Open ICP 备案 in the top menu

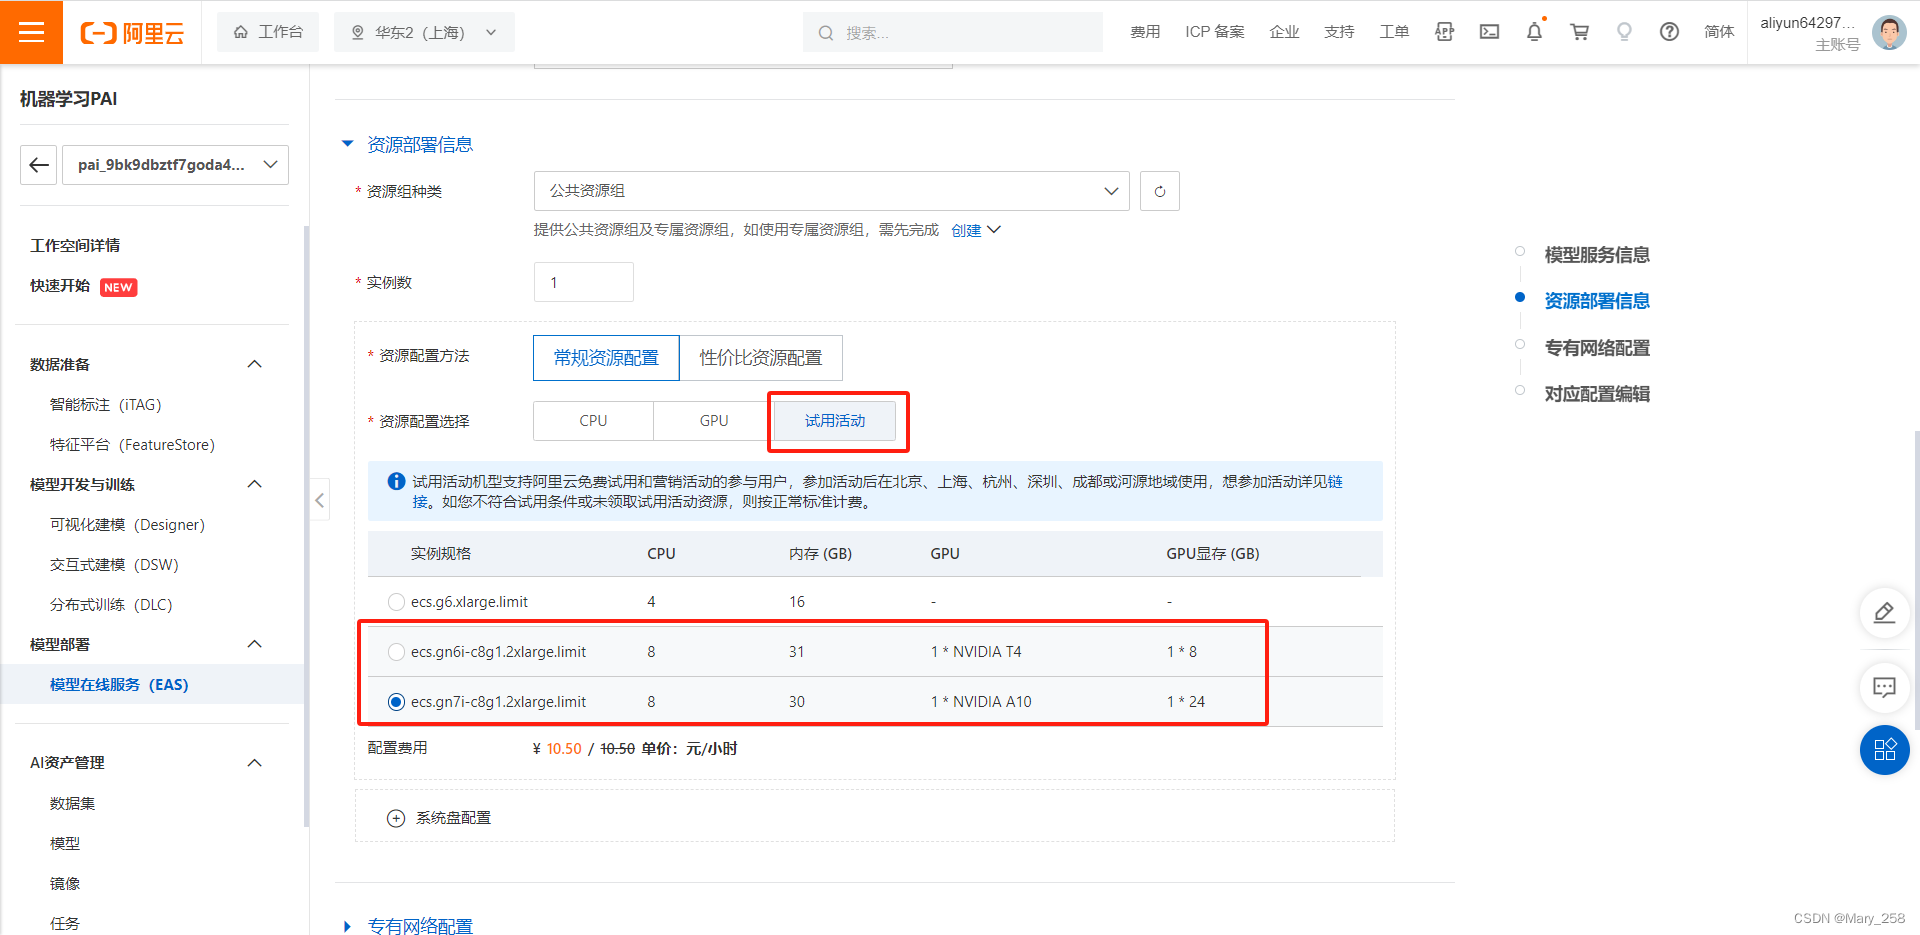tap(1215, 32)
